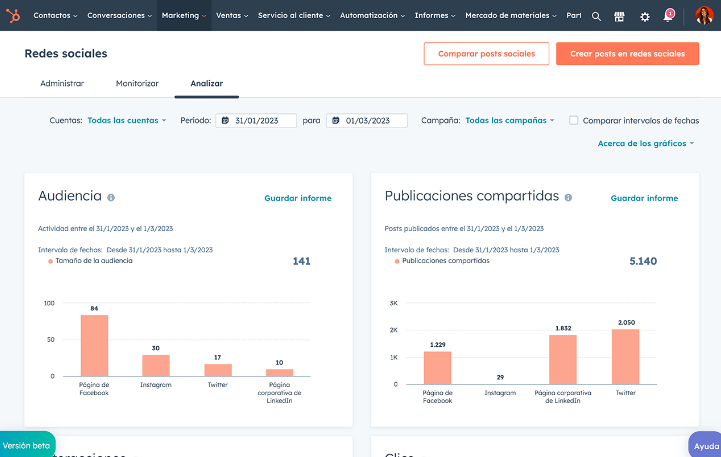Click calendar icon in end date field
721x457 pixels.
(x=336, y=120)
